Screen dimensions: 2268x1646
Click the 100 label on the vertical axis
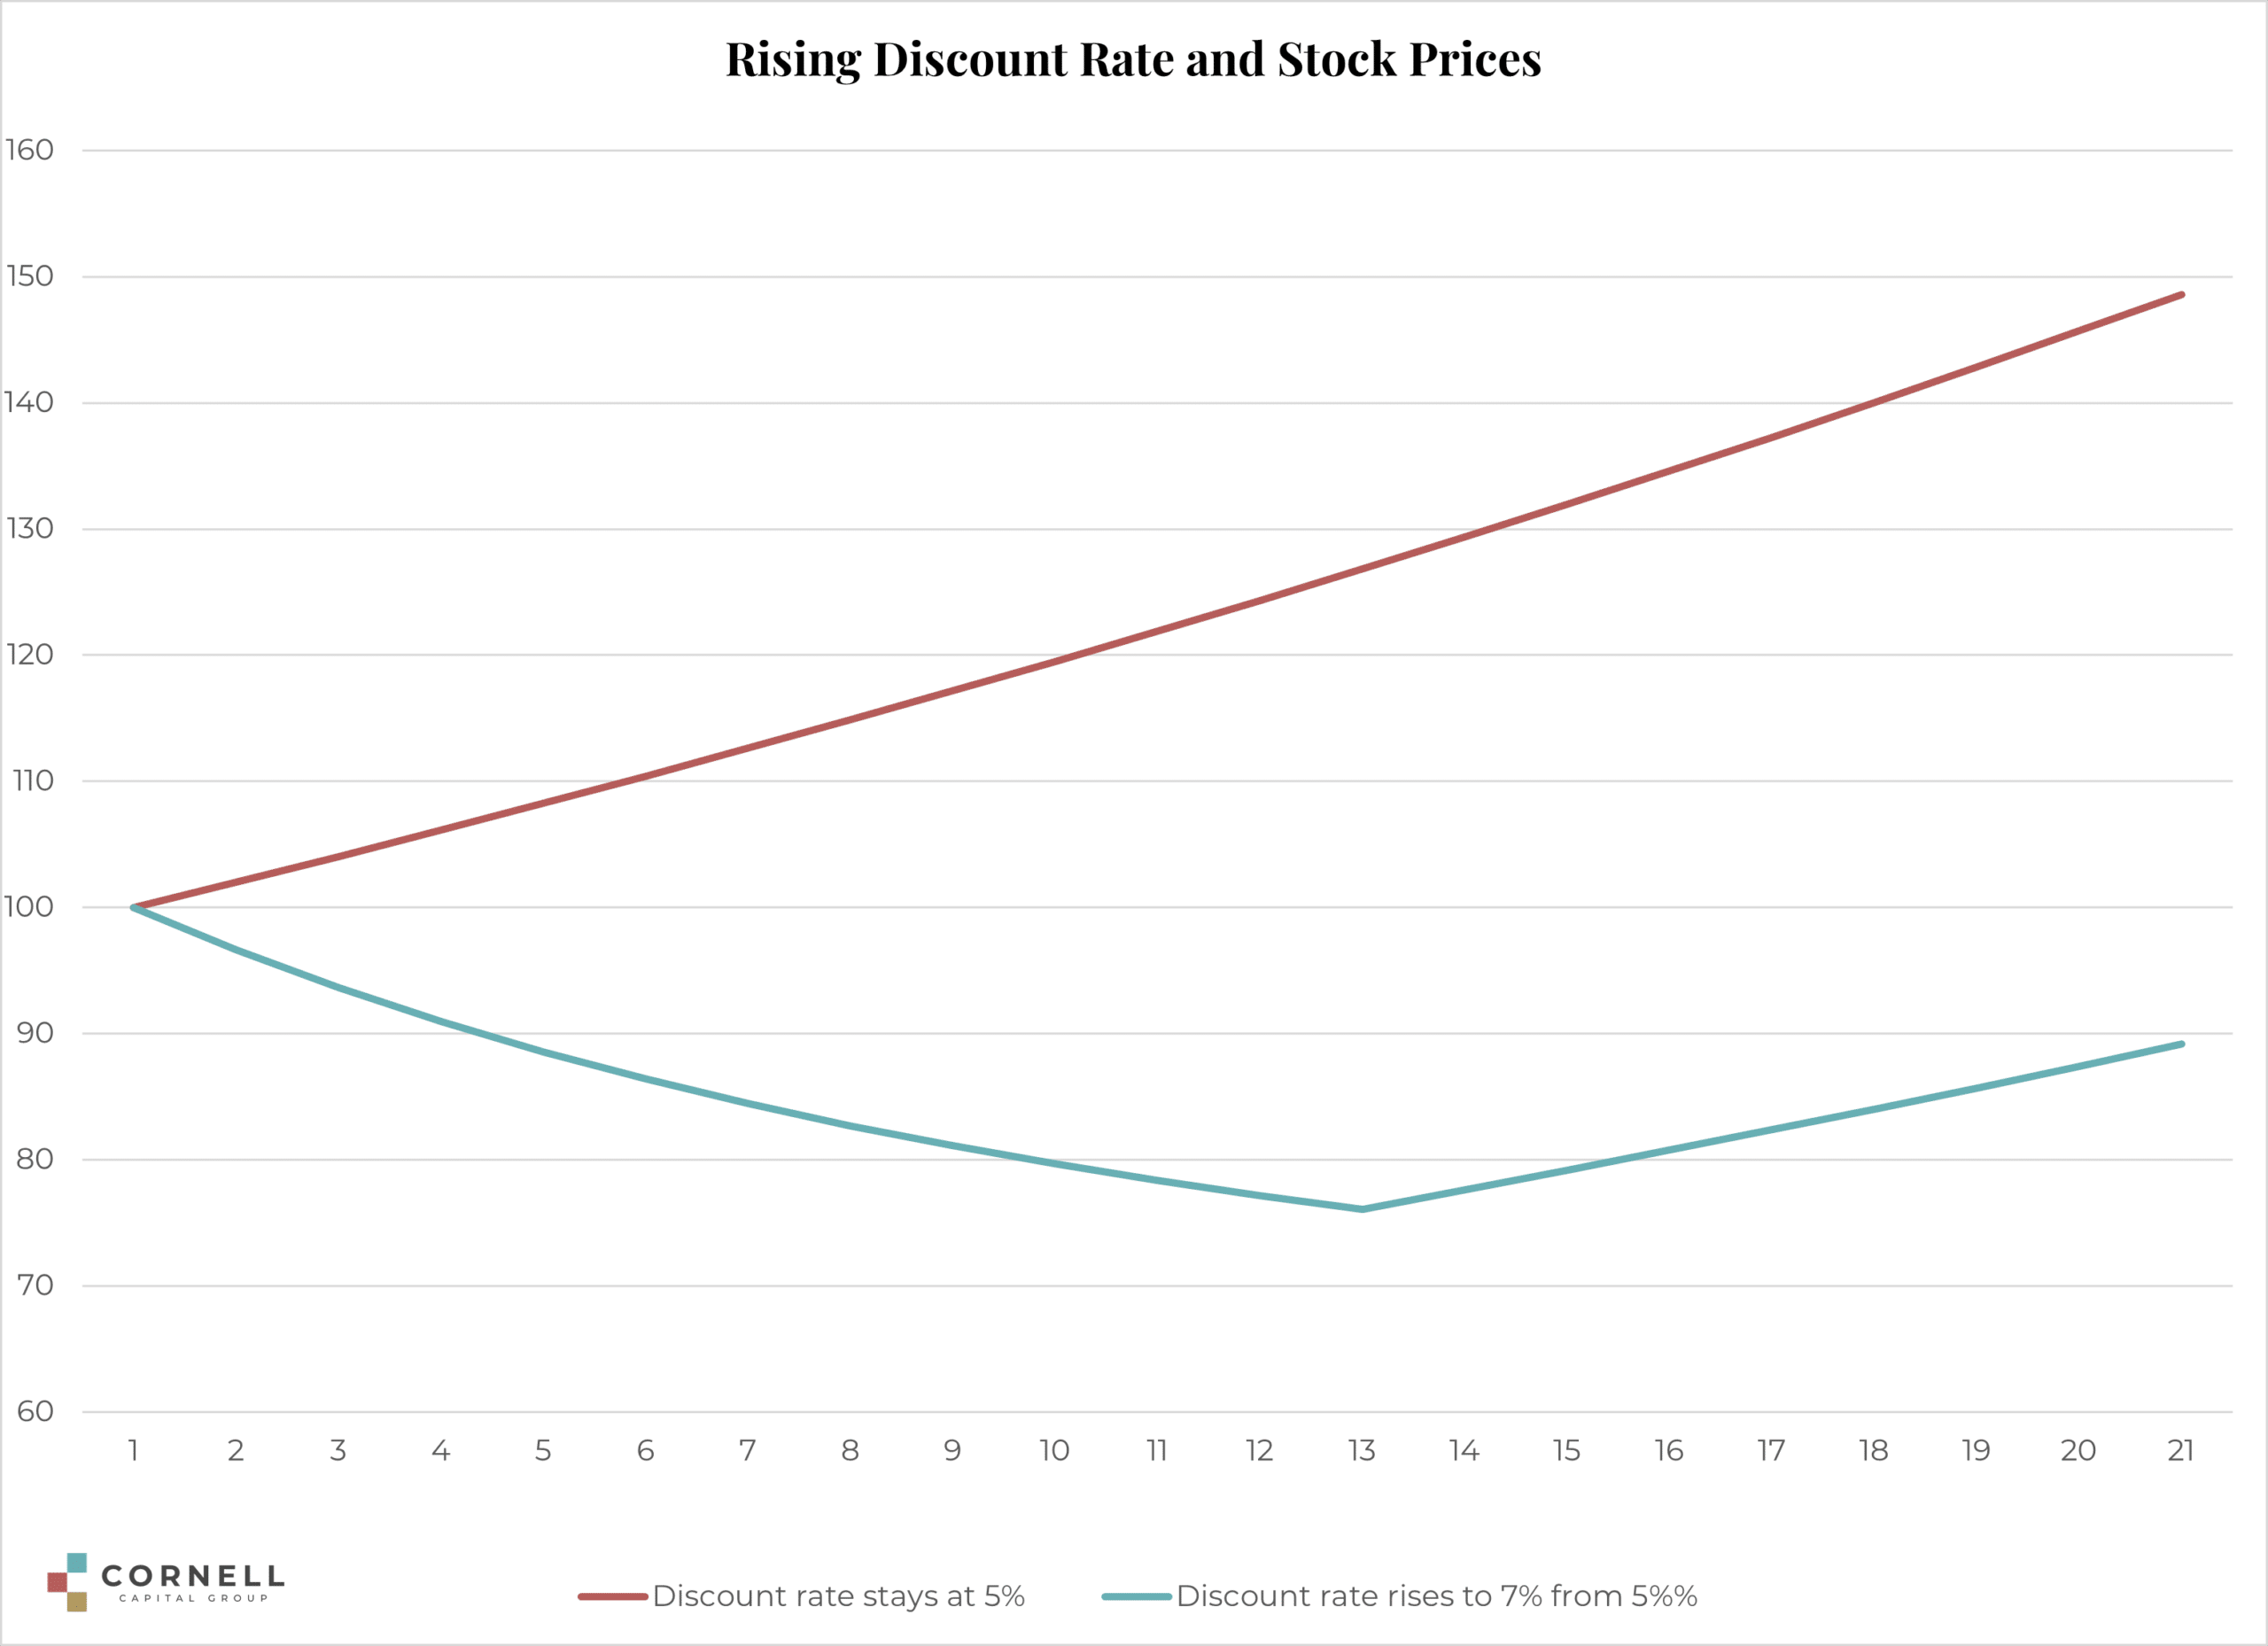[x=30, y=907]
